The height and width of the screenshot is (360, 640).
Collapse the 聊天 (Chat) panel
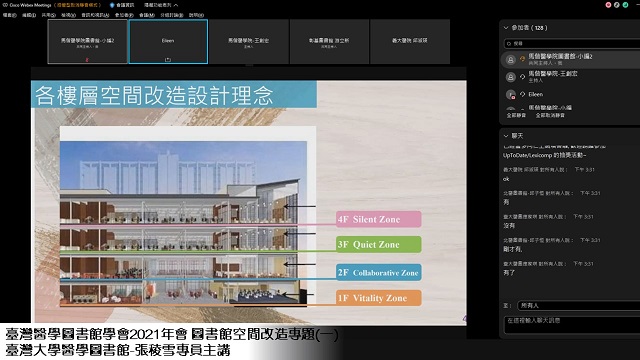click(506, 136)
